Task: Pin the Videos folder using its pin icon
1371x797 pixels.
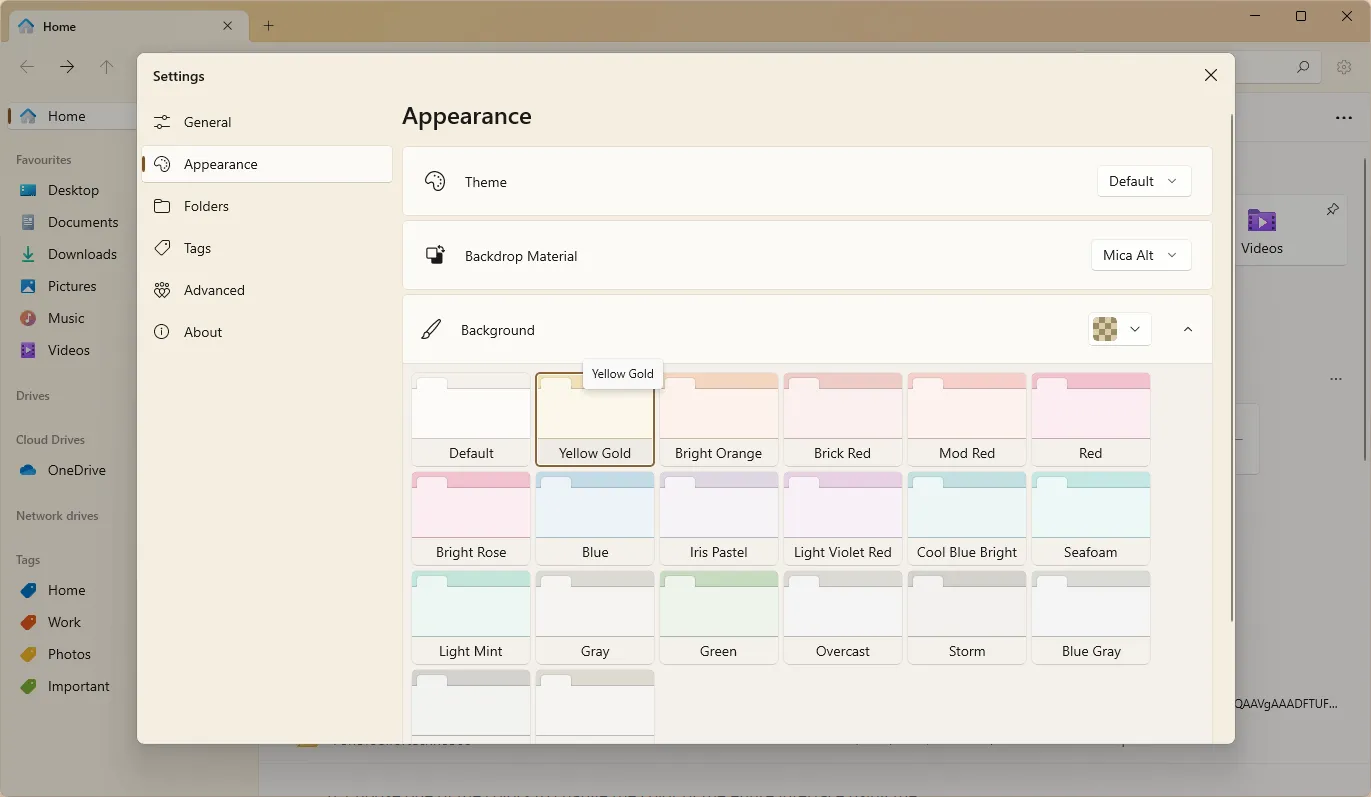Action: 1332,209
